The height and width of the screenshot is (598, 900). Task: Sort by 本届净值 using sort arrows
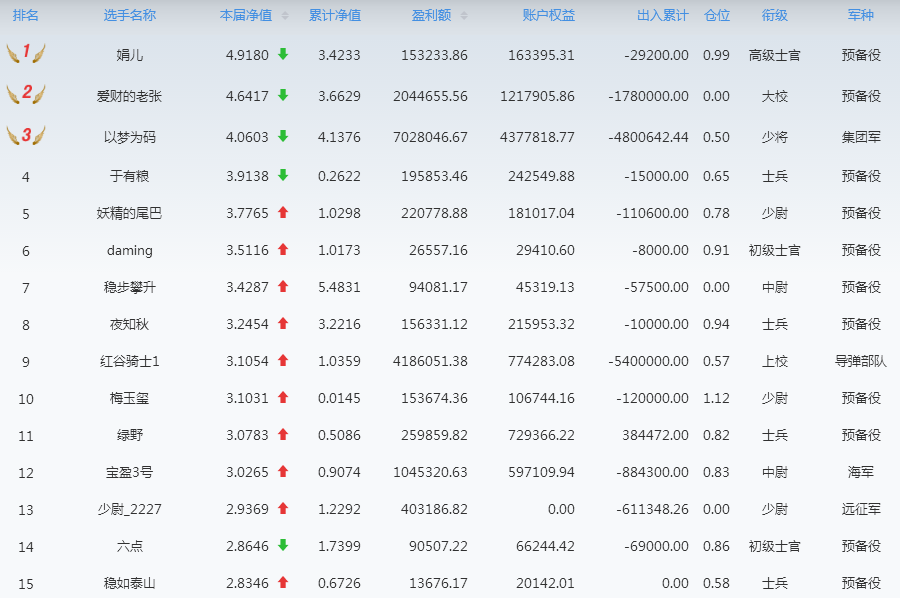click(285, 15)
